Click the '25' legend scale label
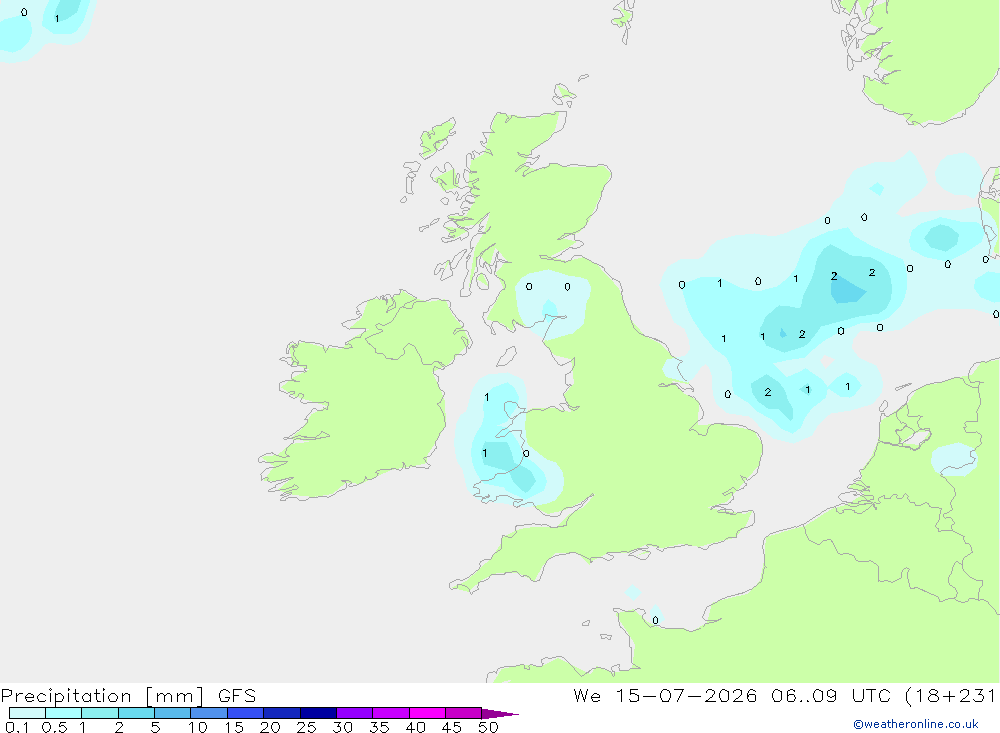 tap(306, 727)
